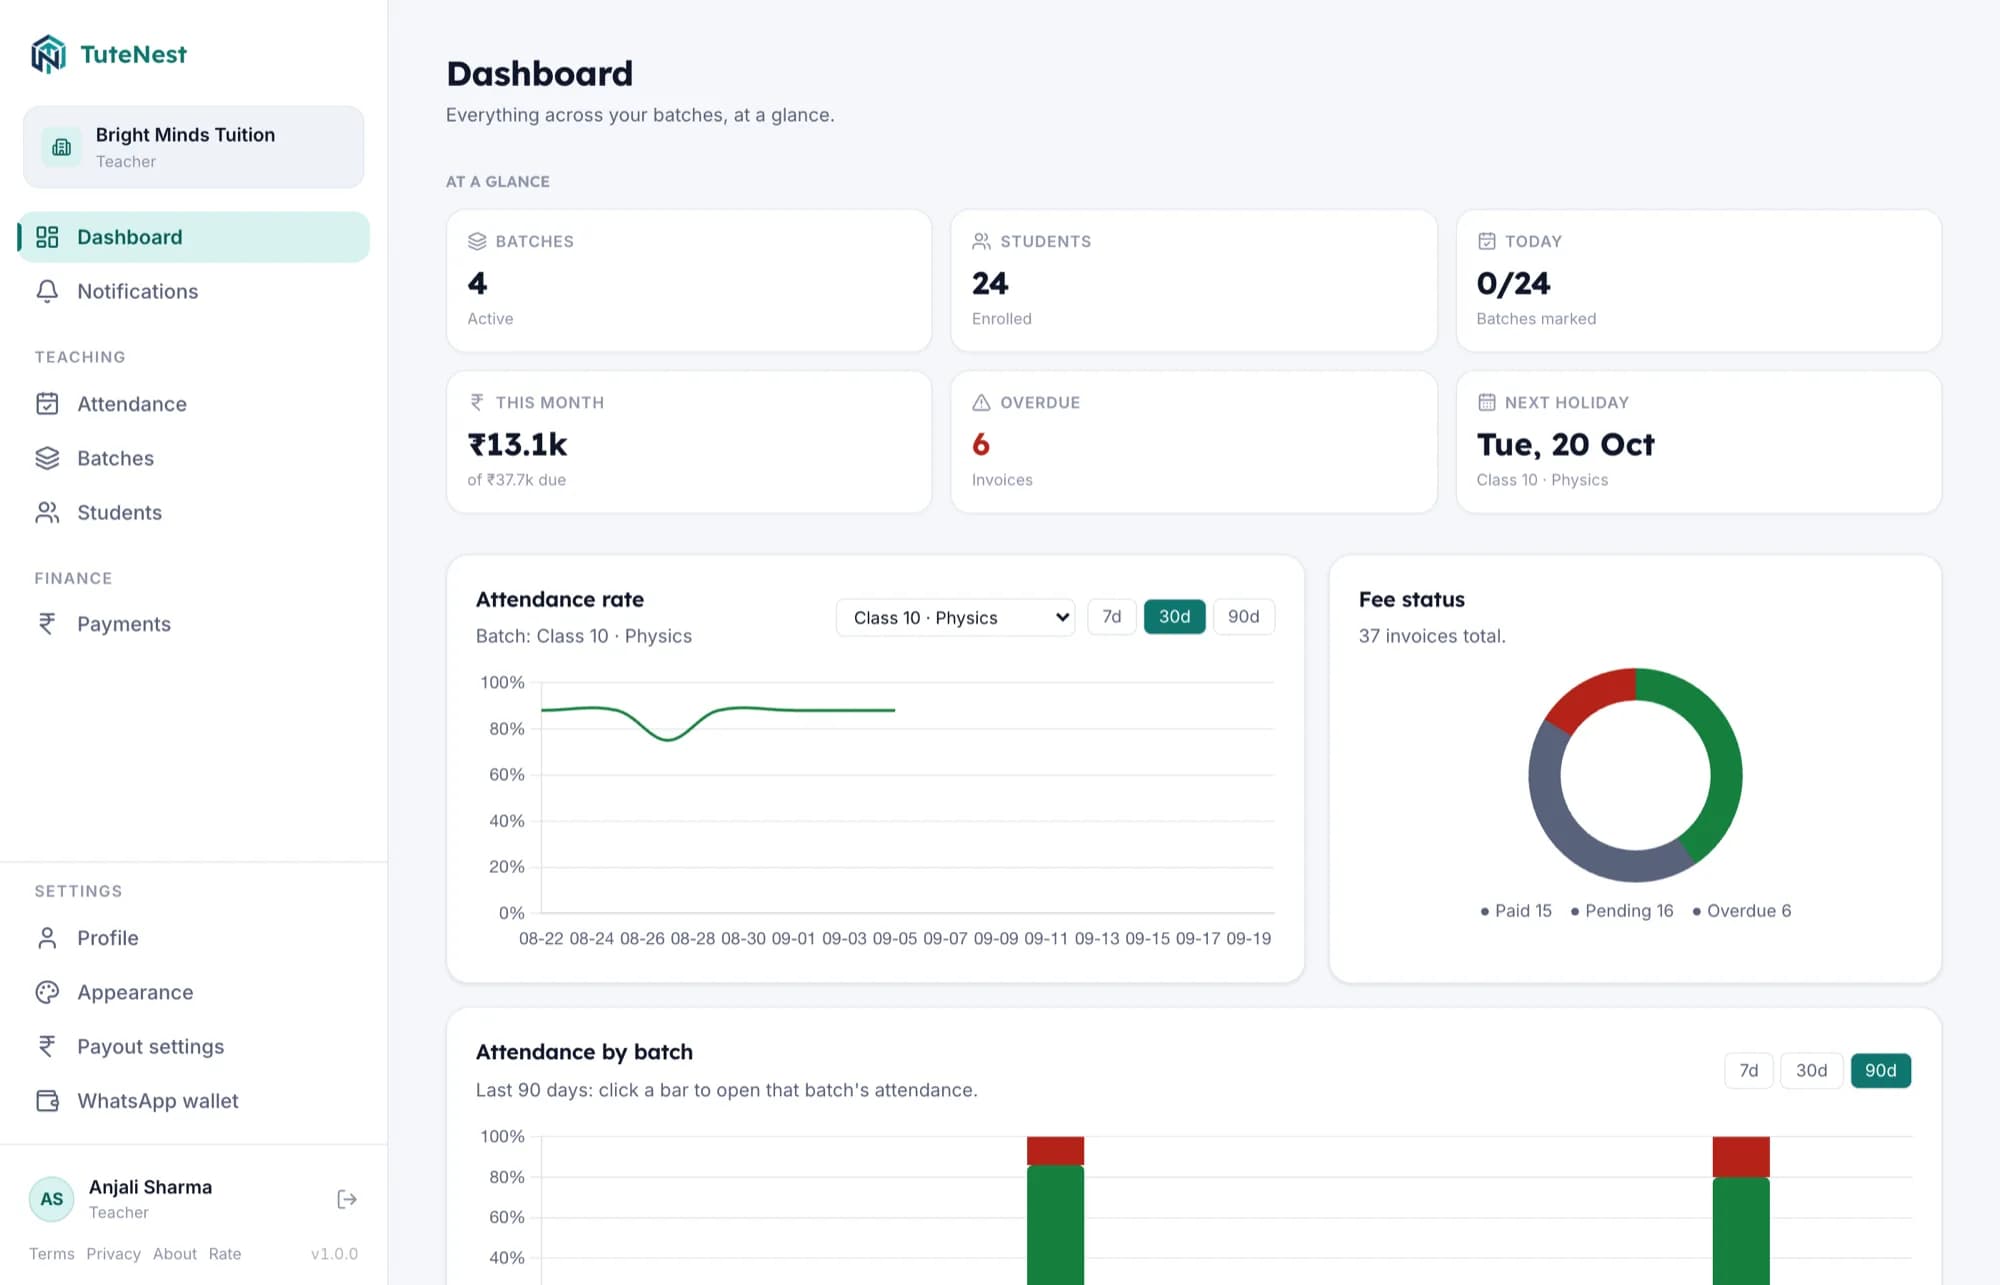Click the AS avatar circle
This screenshot has height=1285, width=2000.
[x=52, y=1199]
